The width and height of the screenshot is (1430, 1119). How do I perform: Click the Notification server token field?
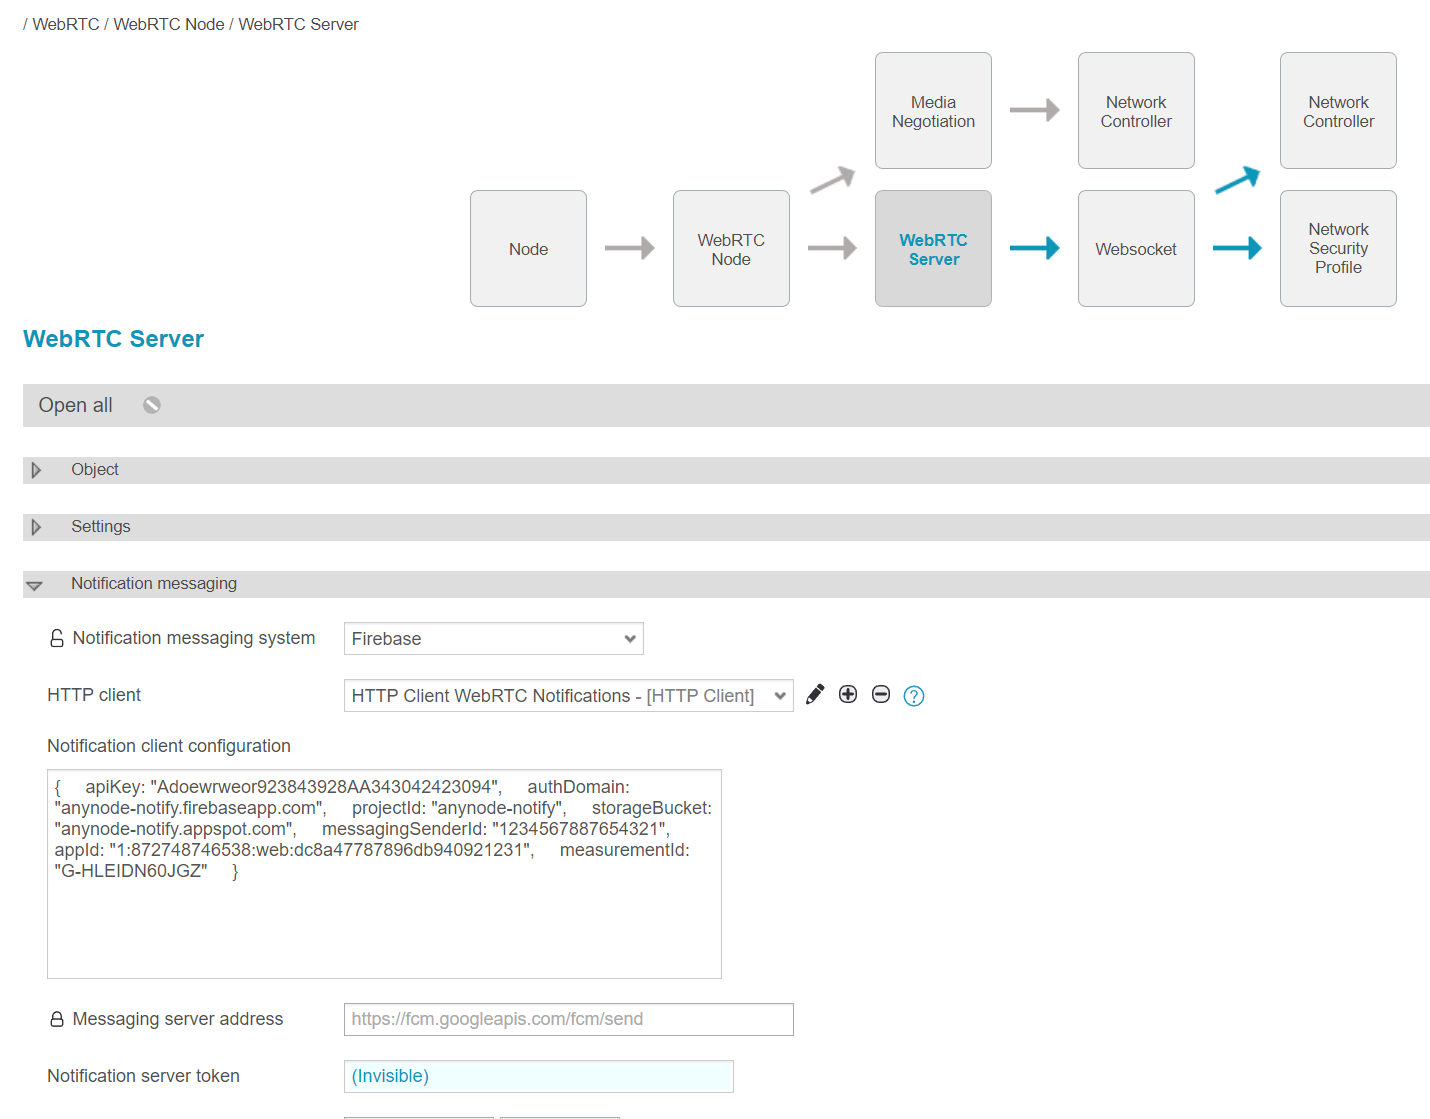tap(538, 1076)
